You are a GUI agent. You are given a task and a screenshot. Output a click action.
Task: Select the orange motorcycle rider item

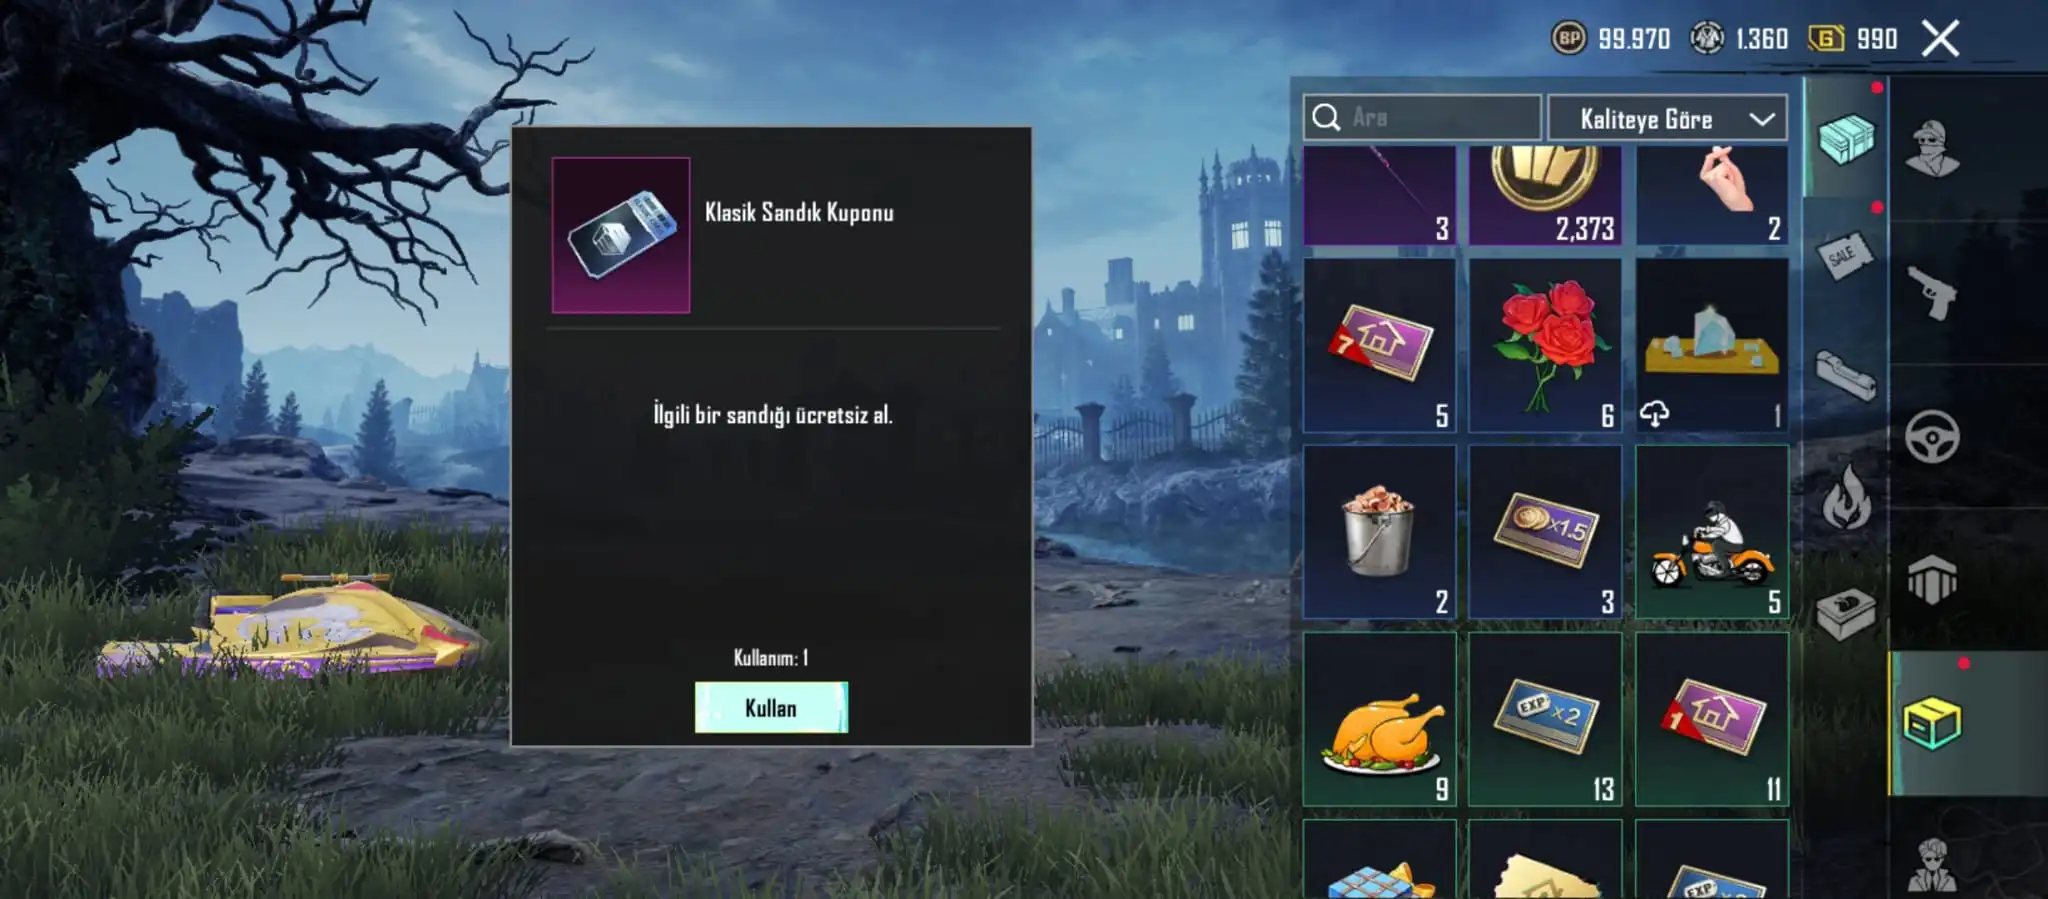pyautogui.click(x=1712, y=532)
